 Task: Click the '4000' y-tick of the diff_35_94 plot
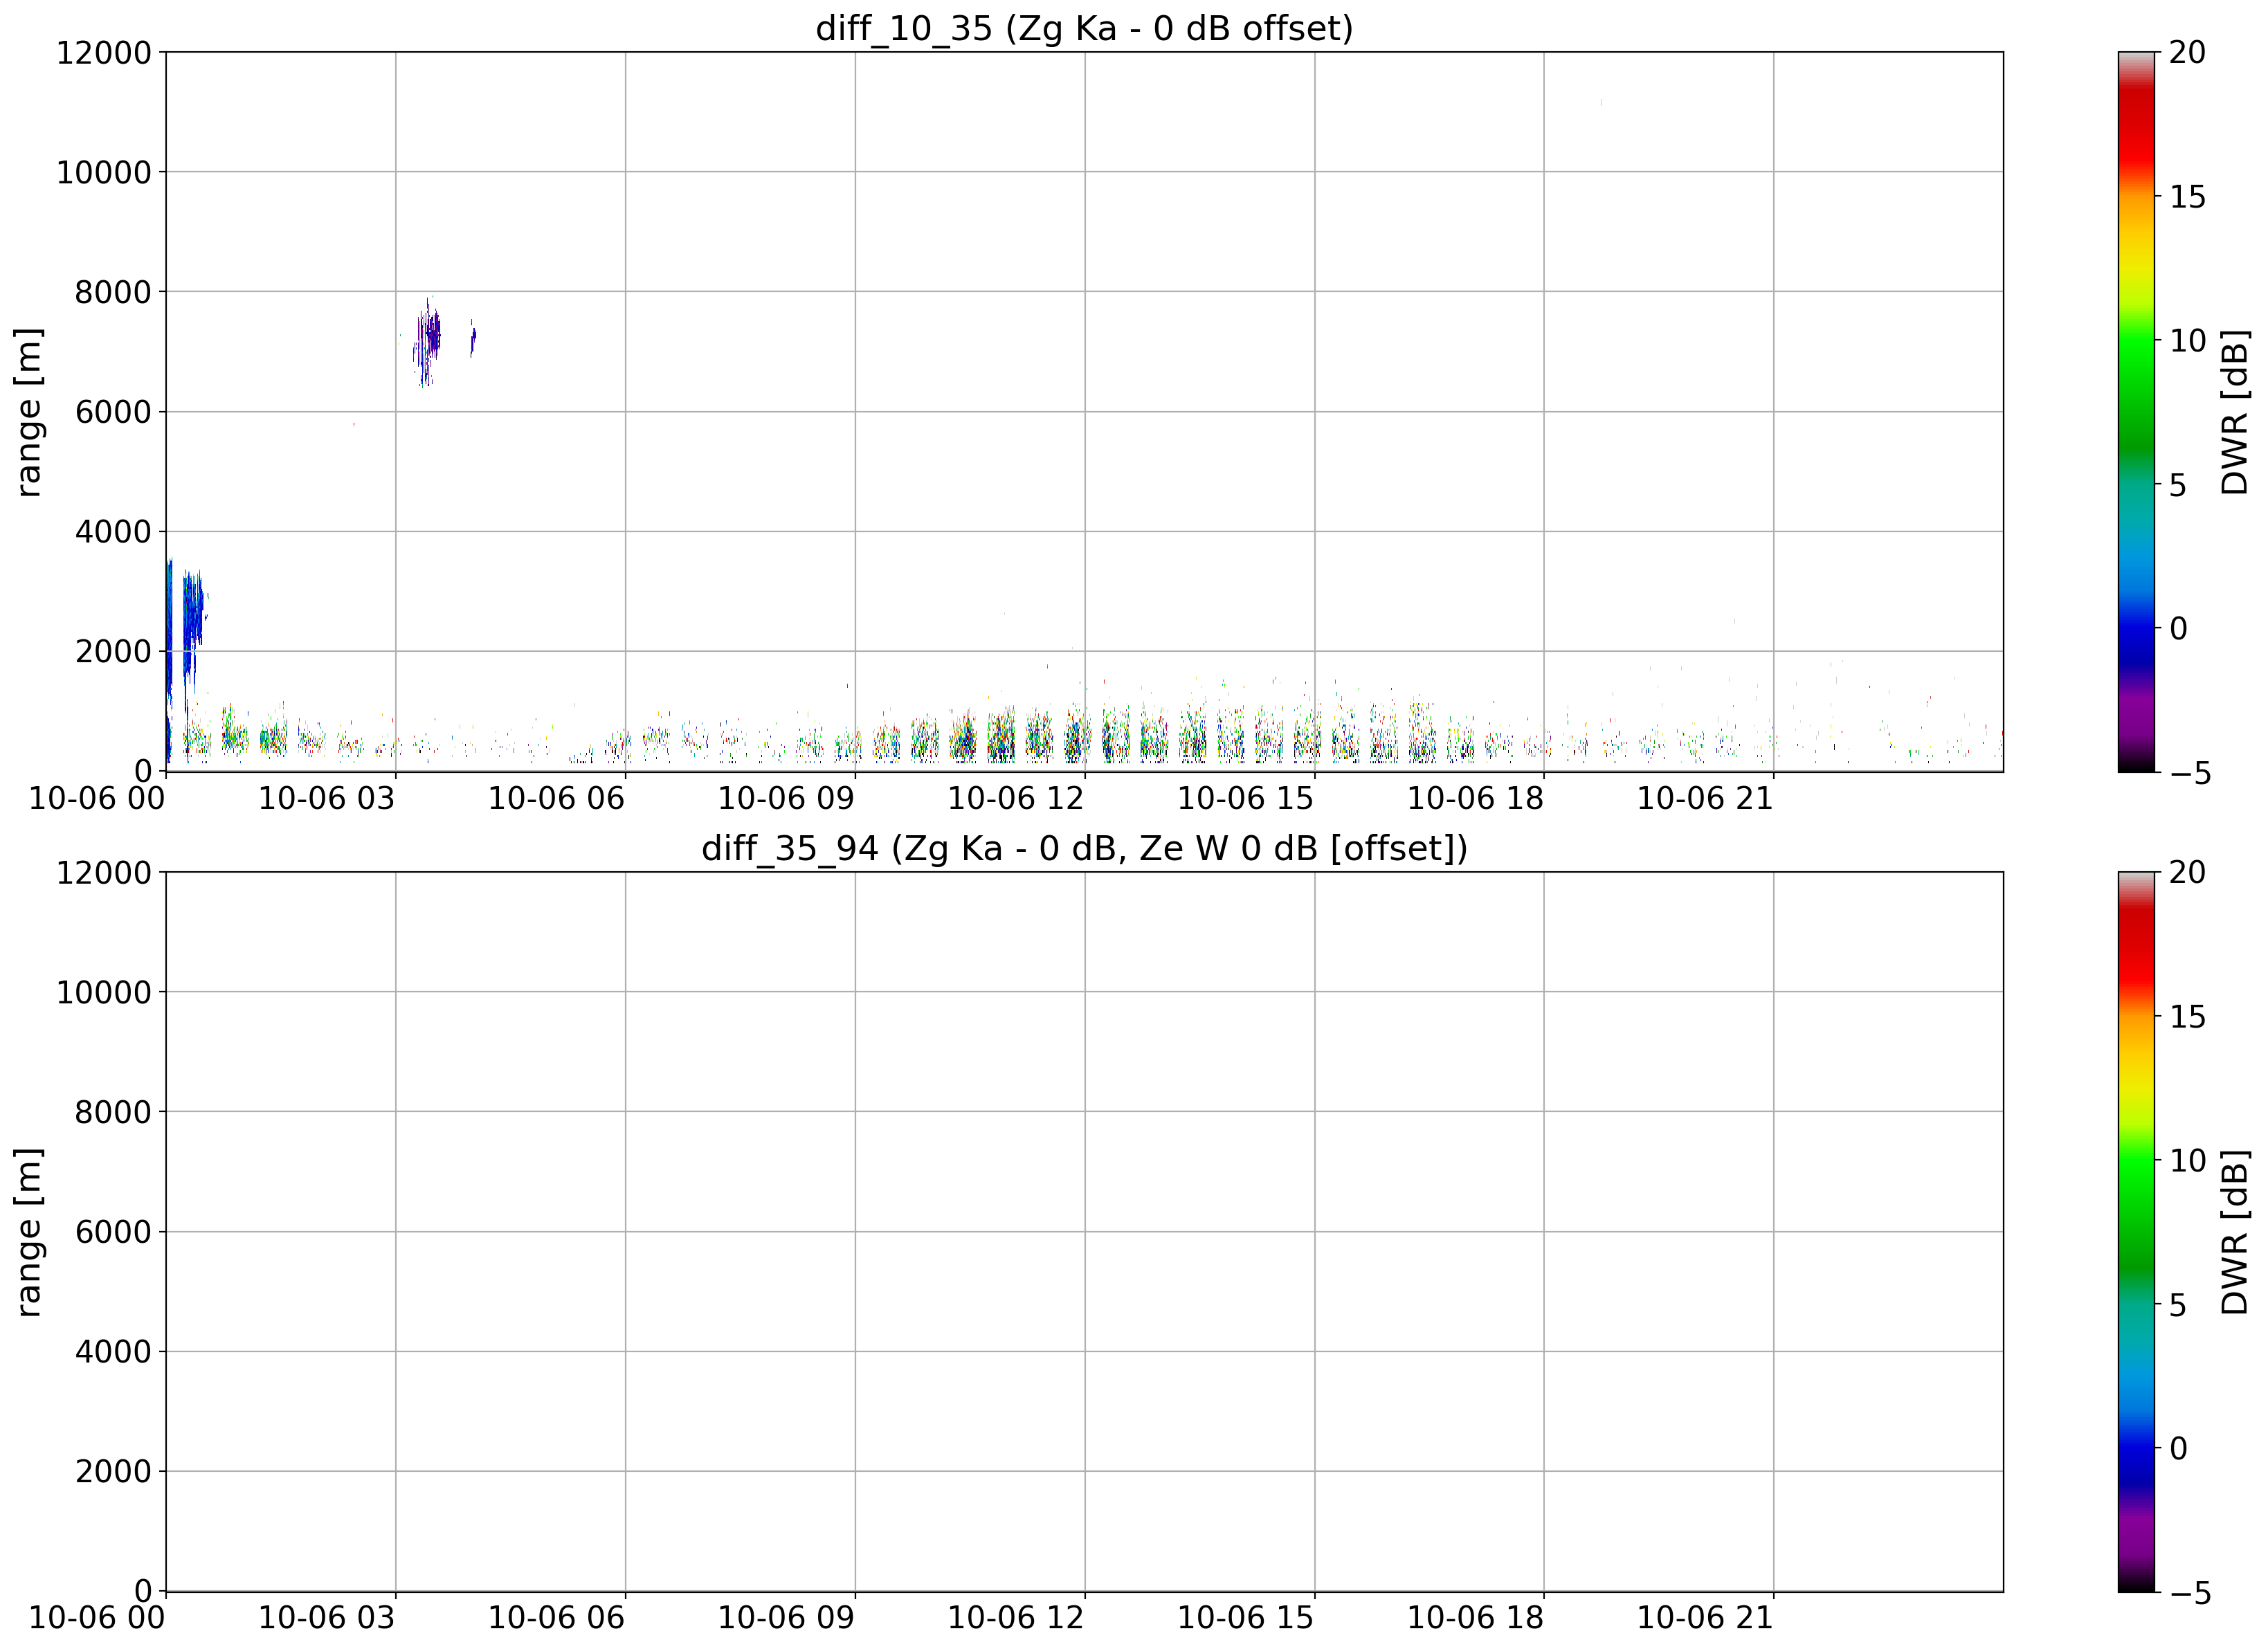click(x=113, y=1352)
